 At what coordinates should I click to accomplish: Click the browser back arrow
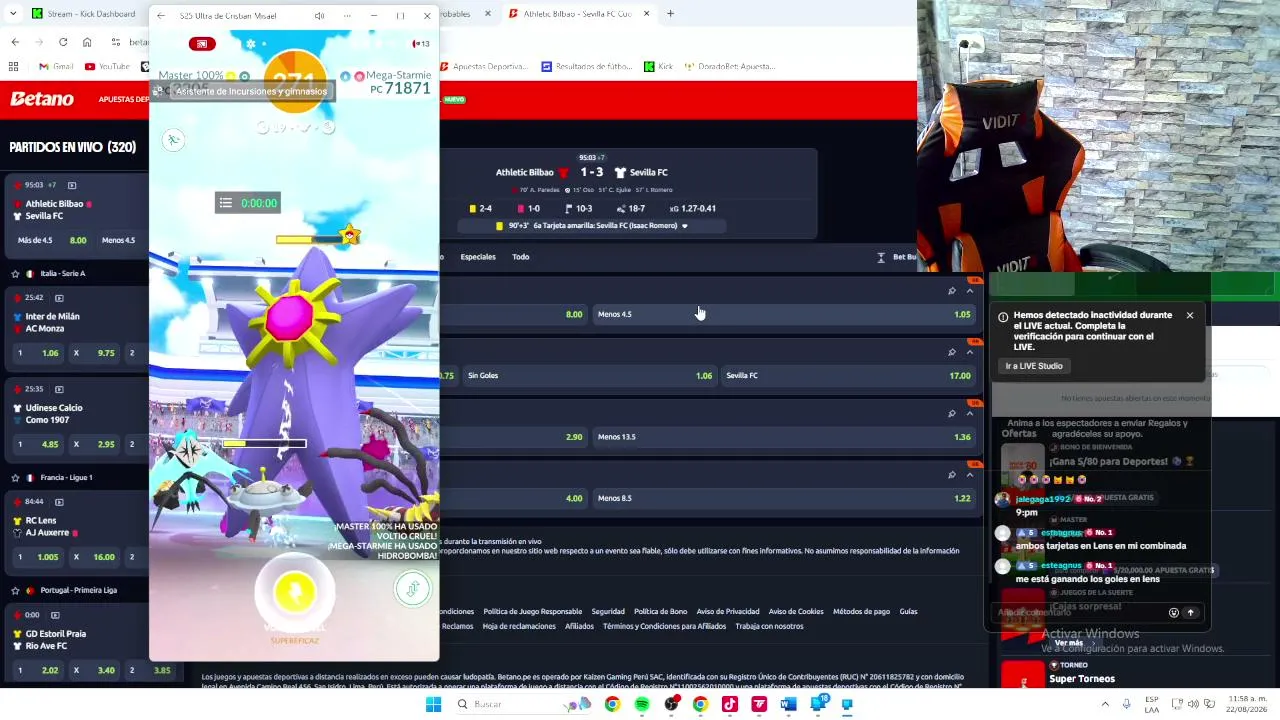click(15, 42)
